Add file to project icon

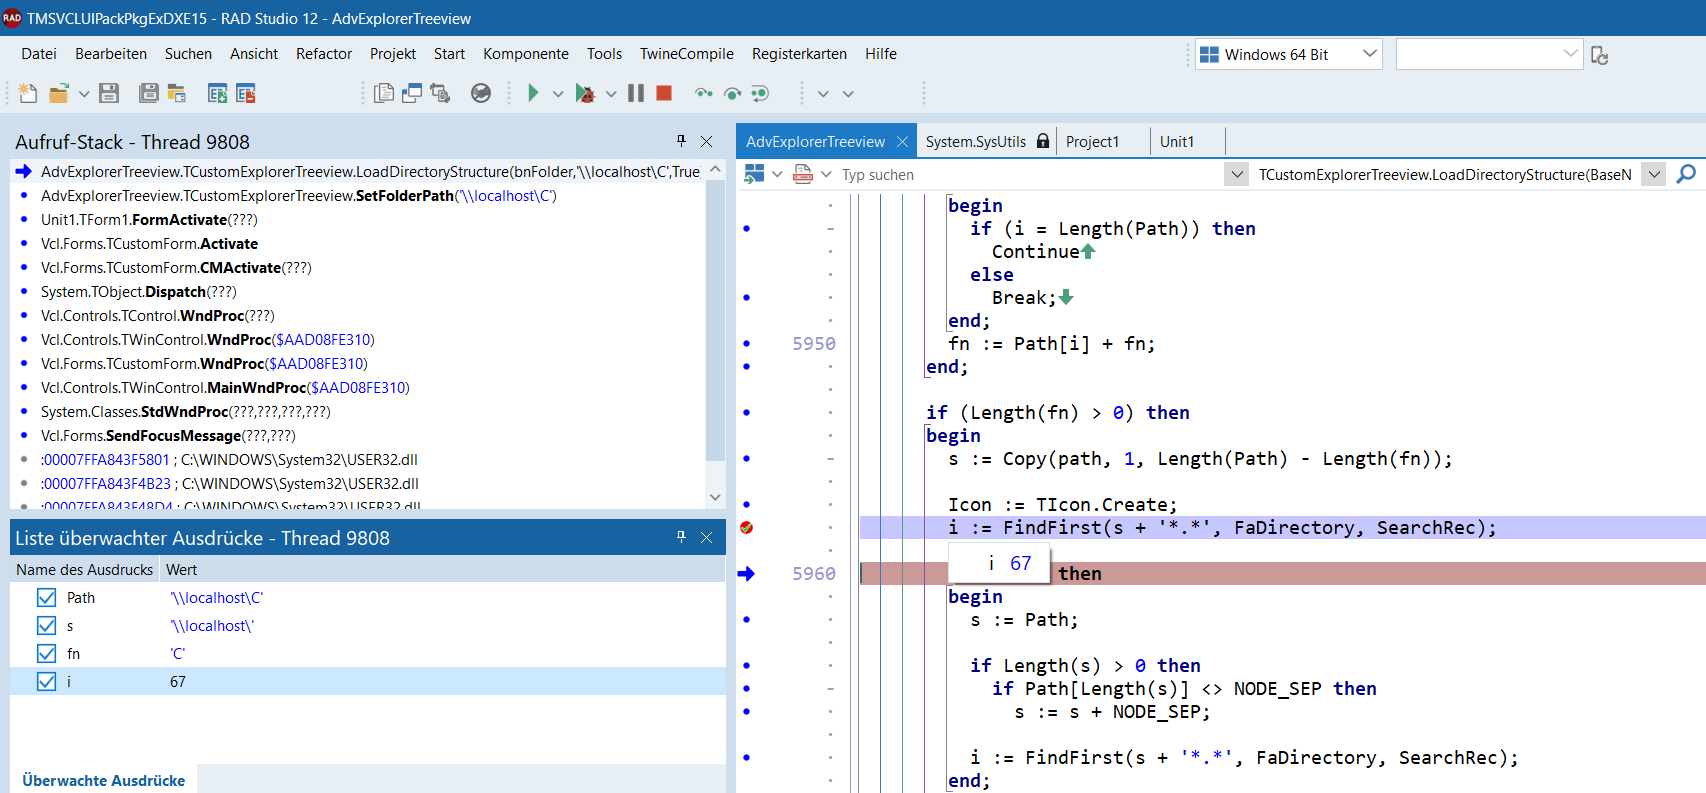pyautogui.click(x=217, y=93)
